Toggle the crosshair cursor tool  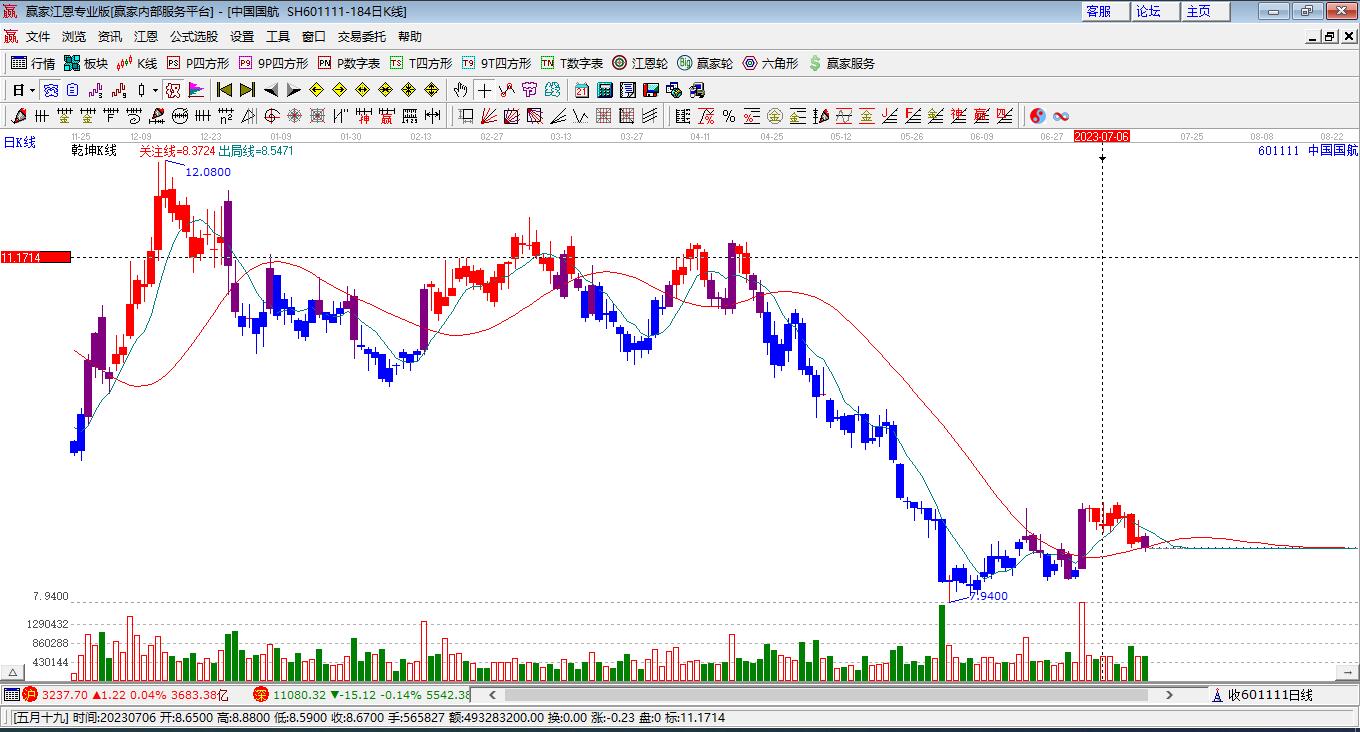484,90
